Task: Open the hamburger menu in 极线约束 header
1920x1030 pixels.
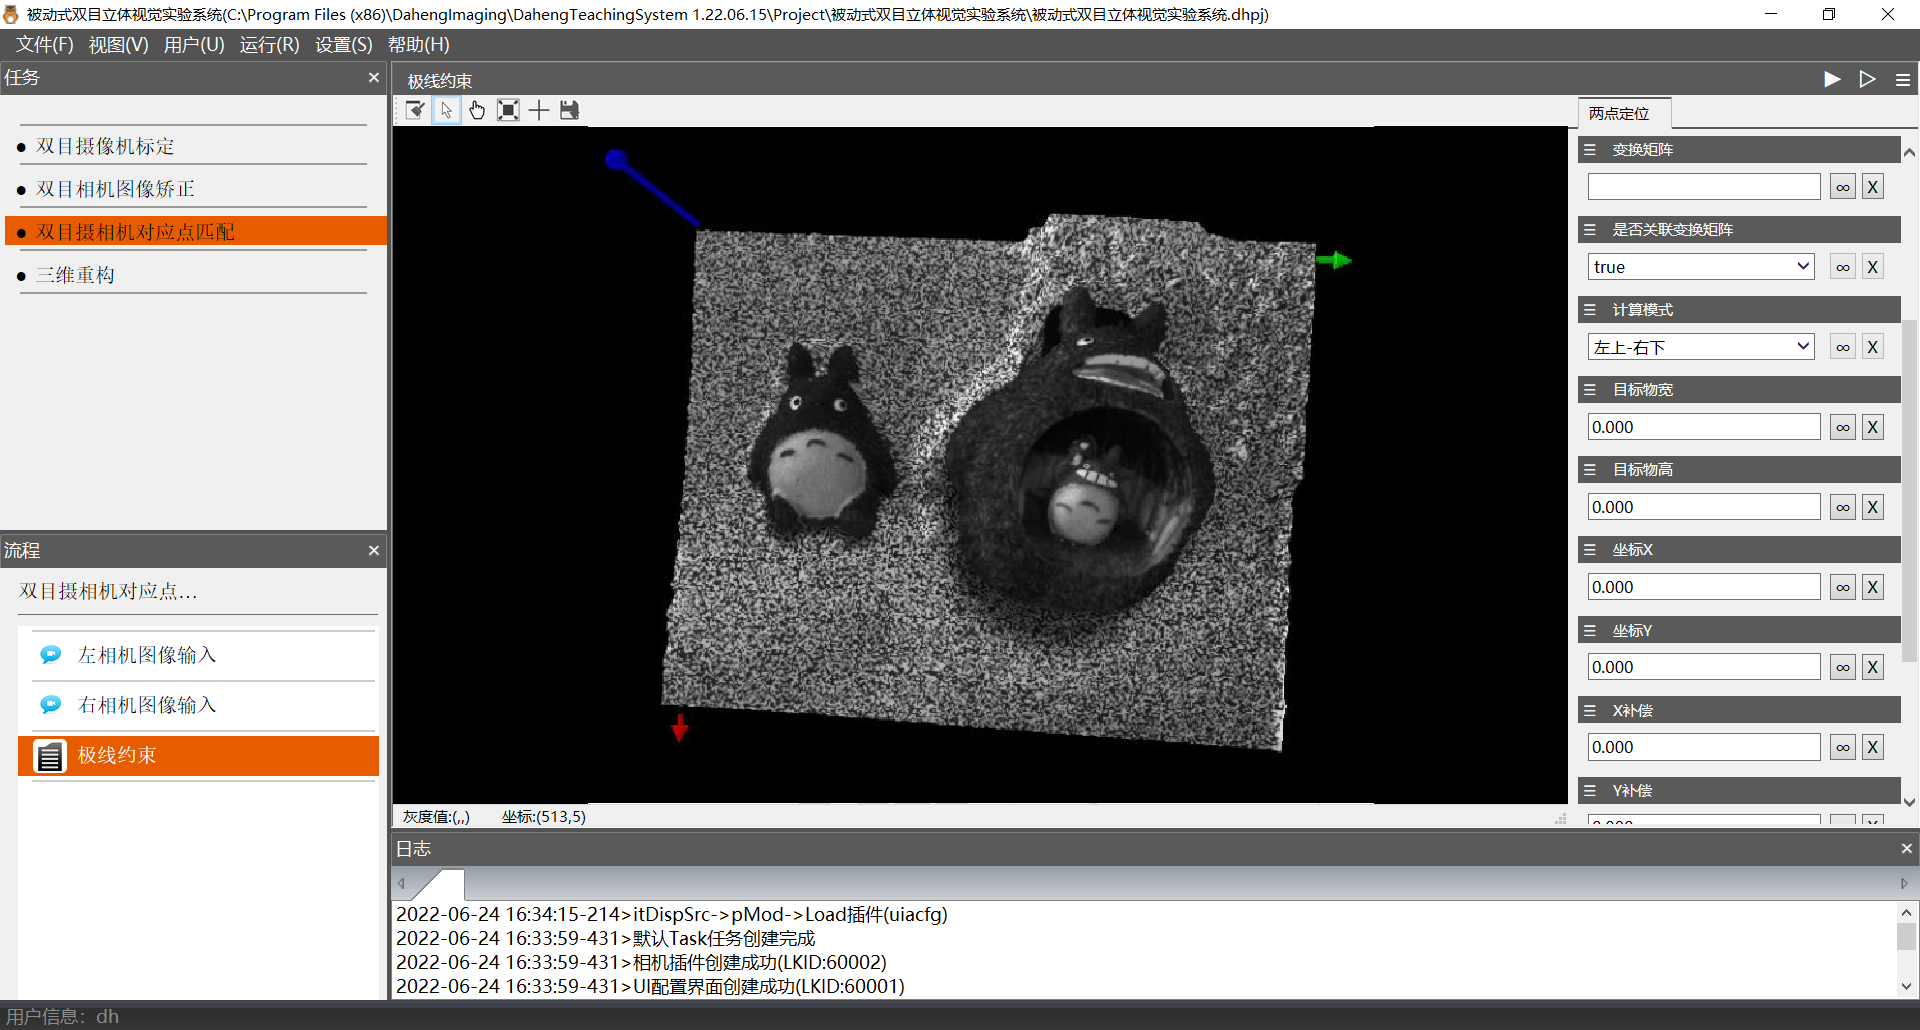Action: pyautogui.click(x=1903, y=80)
